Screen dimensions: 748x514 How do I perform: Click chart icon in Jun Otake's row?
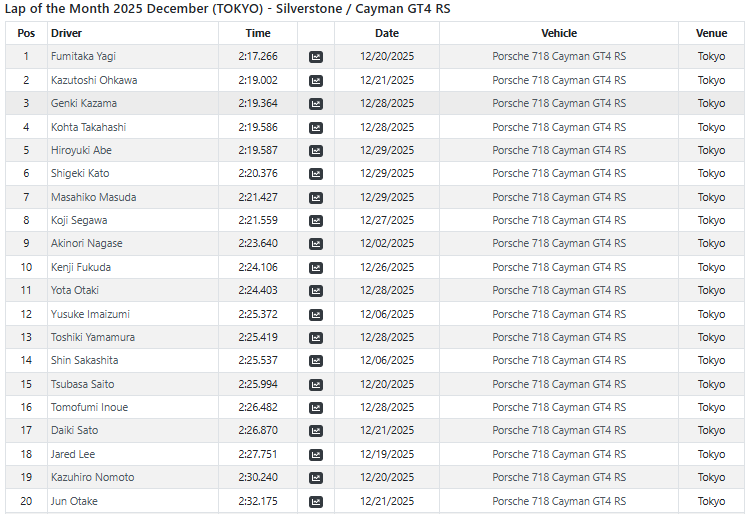click(x=316, y=502)
